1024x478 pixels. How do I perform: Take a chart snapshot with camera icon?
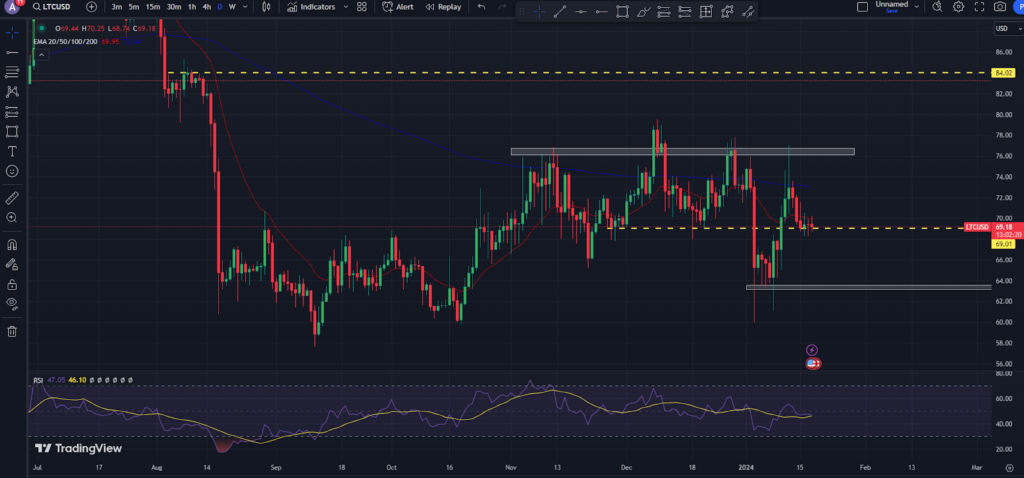pos(1000,7)
